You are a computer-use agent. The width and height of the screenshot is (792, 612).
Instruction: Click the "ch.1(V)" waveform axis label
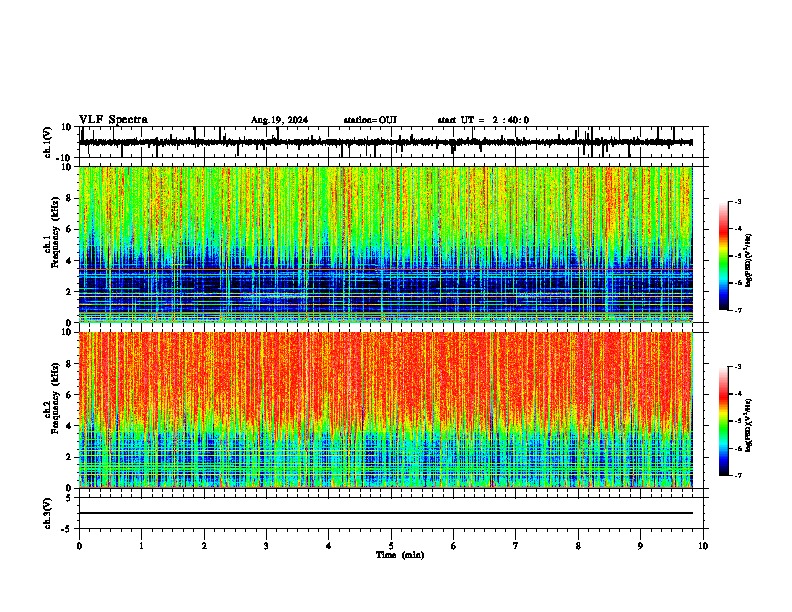[48, 142]
